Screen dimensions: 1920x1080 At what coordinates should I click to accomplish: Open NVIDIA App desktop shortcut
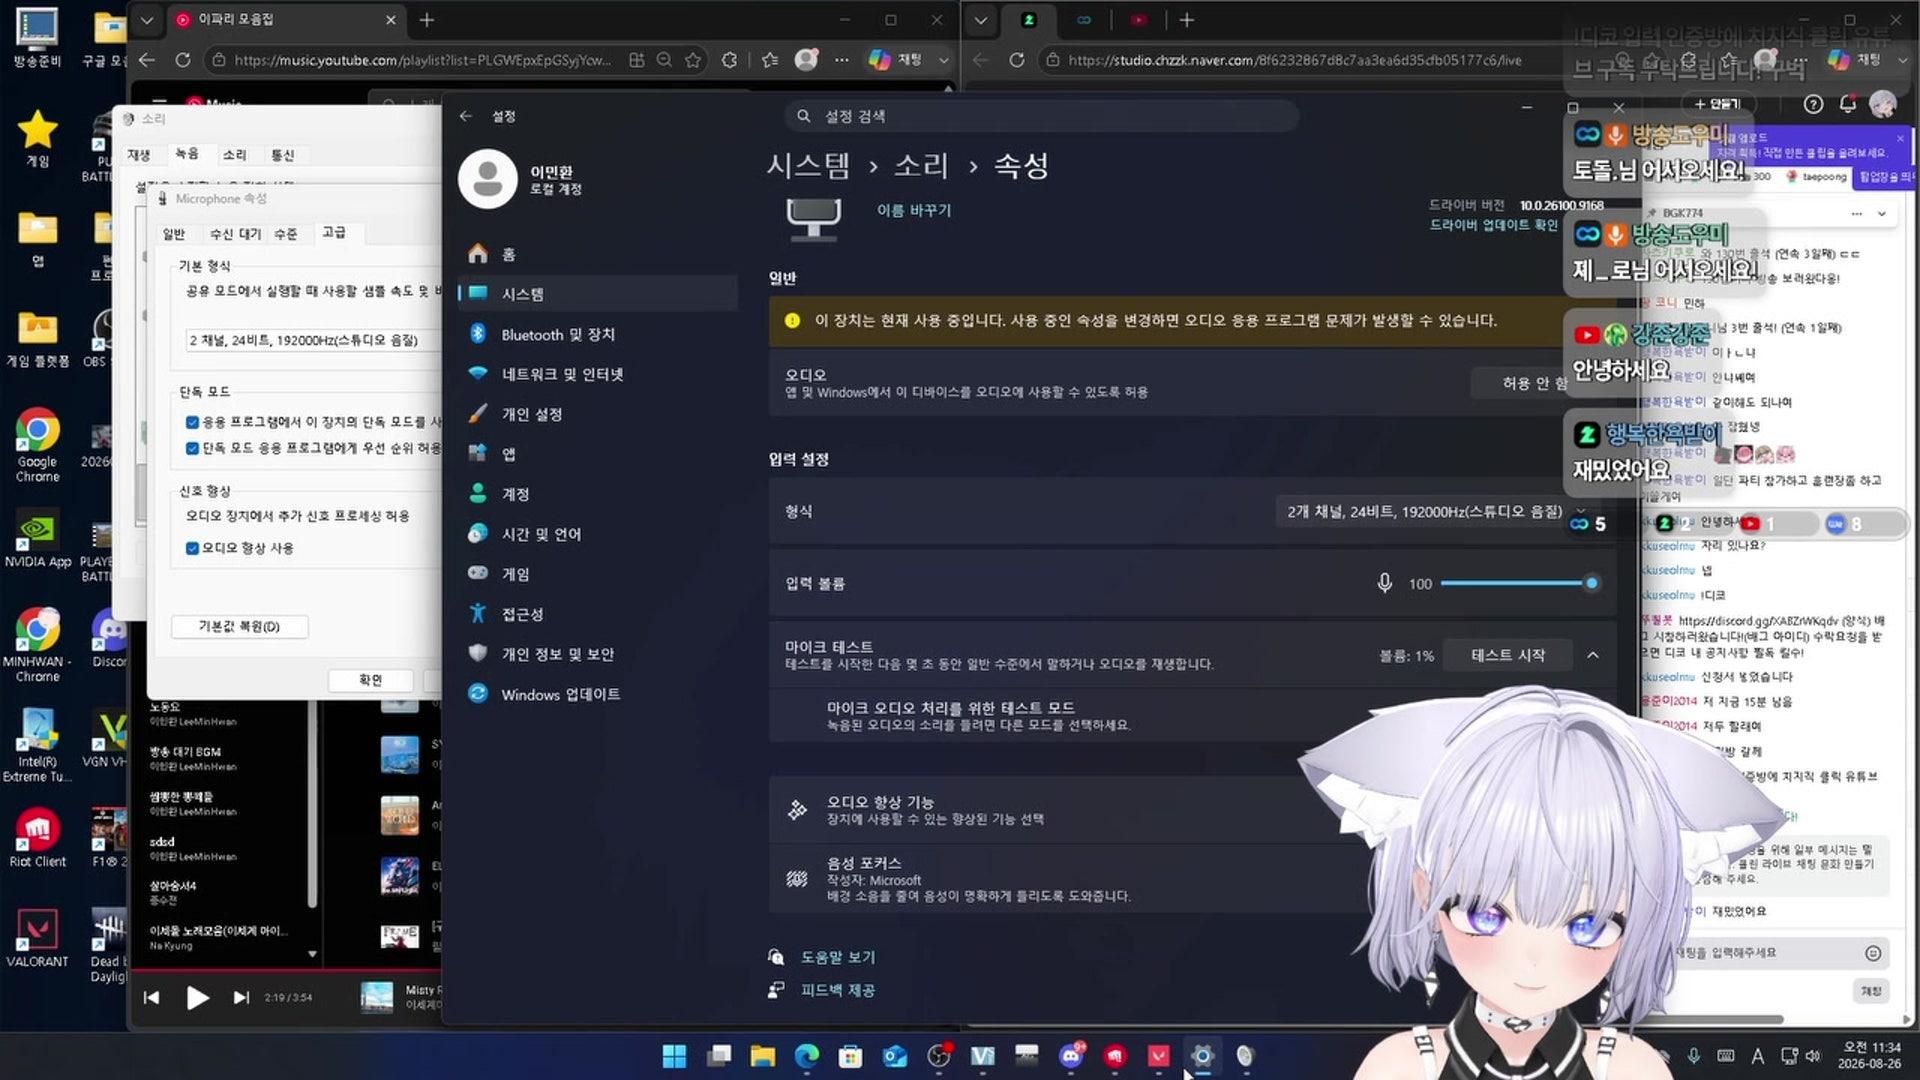click(37, 541)
